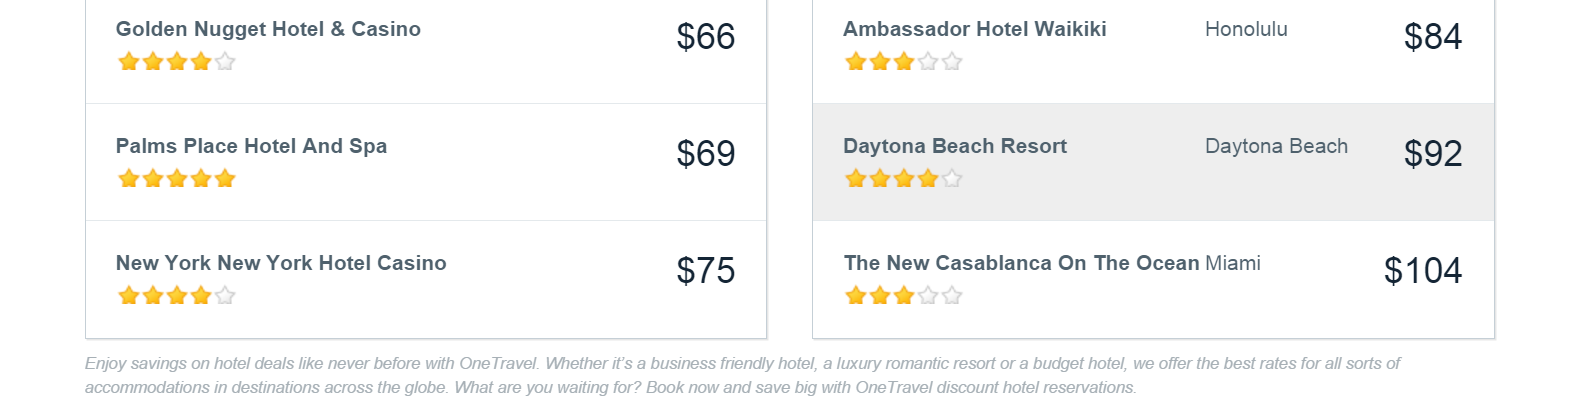Open The New Casablanca On The Ocean listing
1577x407 pixels.
click(1021, 263)
